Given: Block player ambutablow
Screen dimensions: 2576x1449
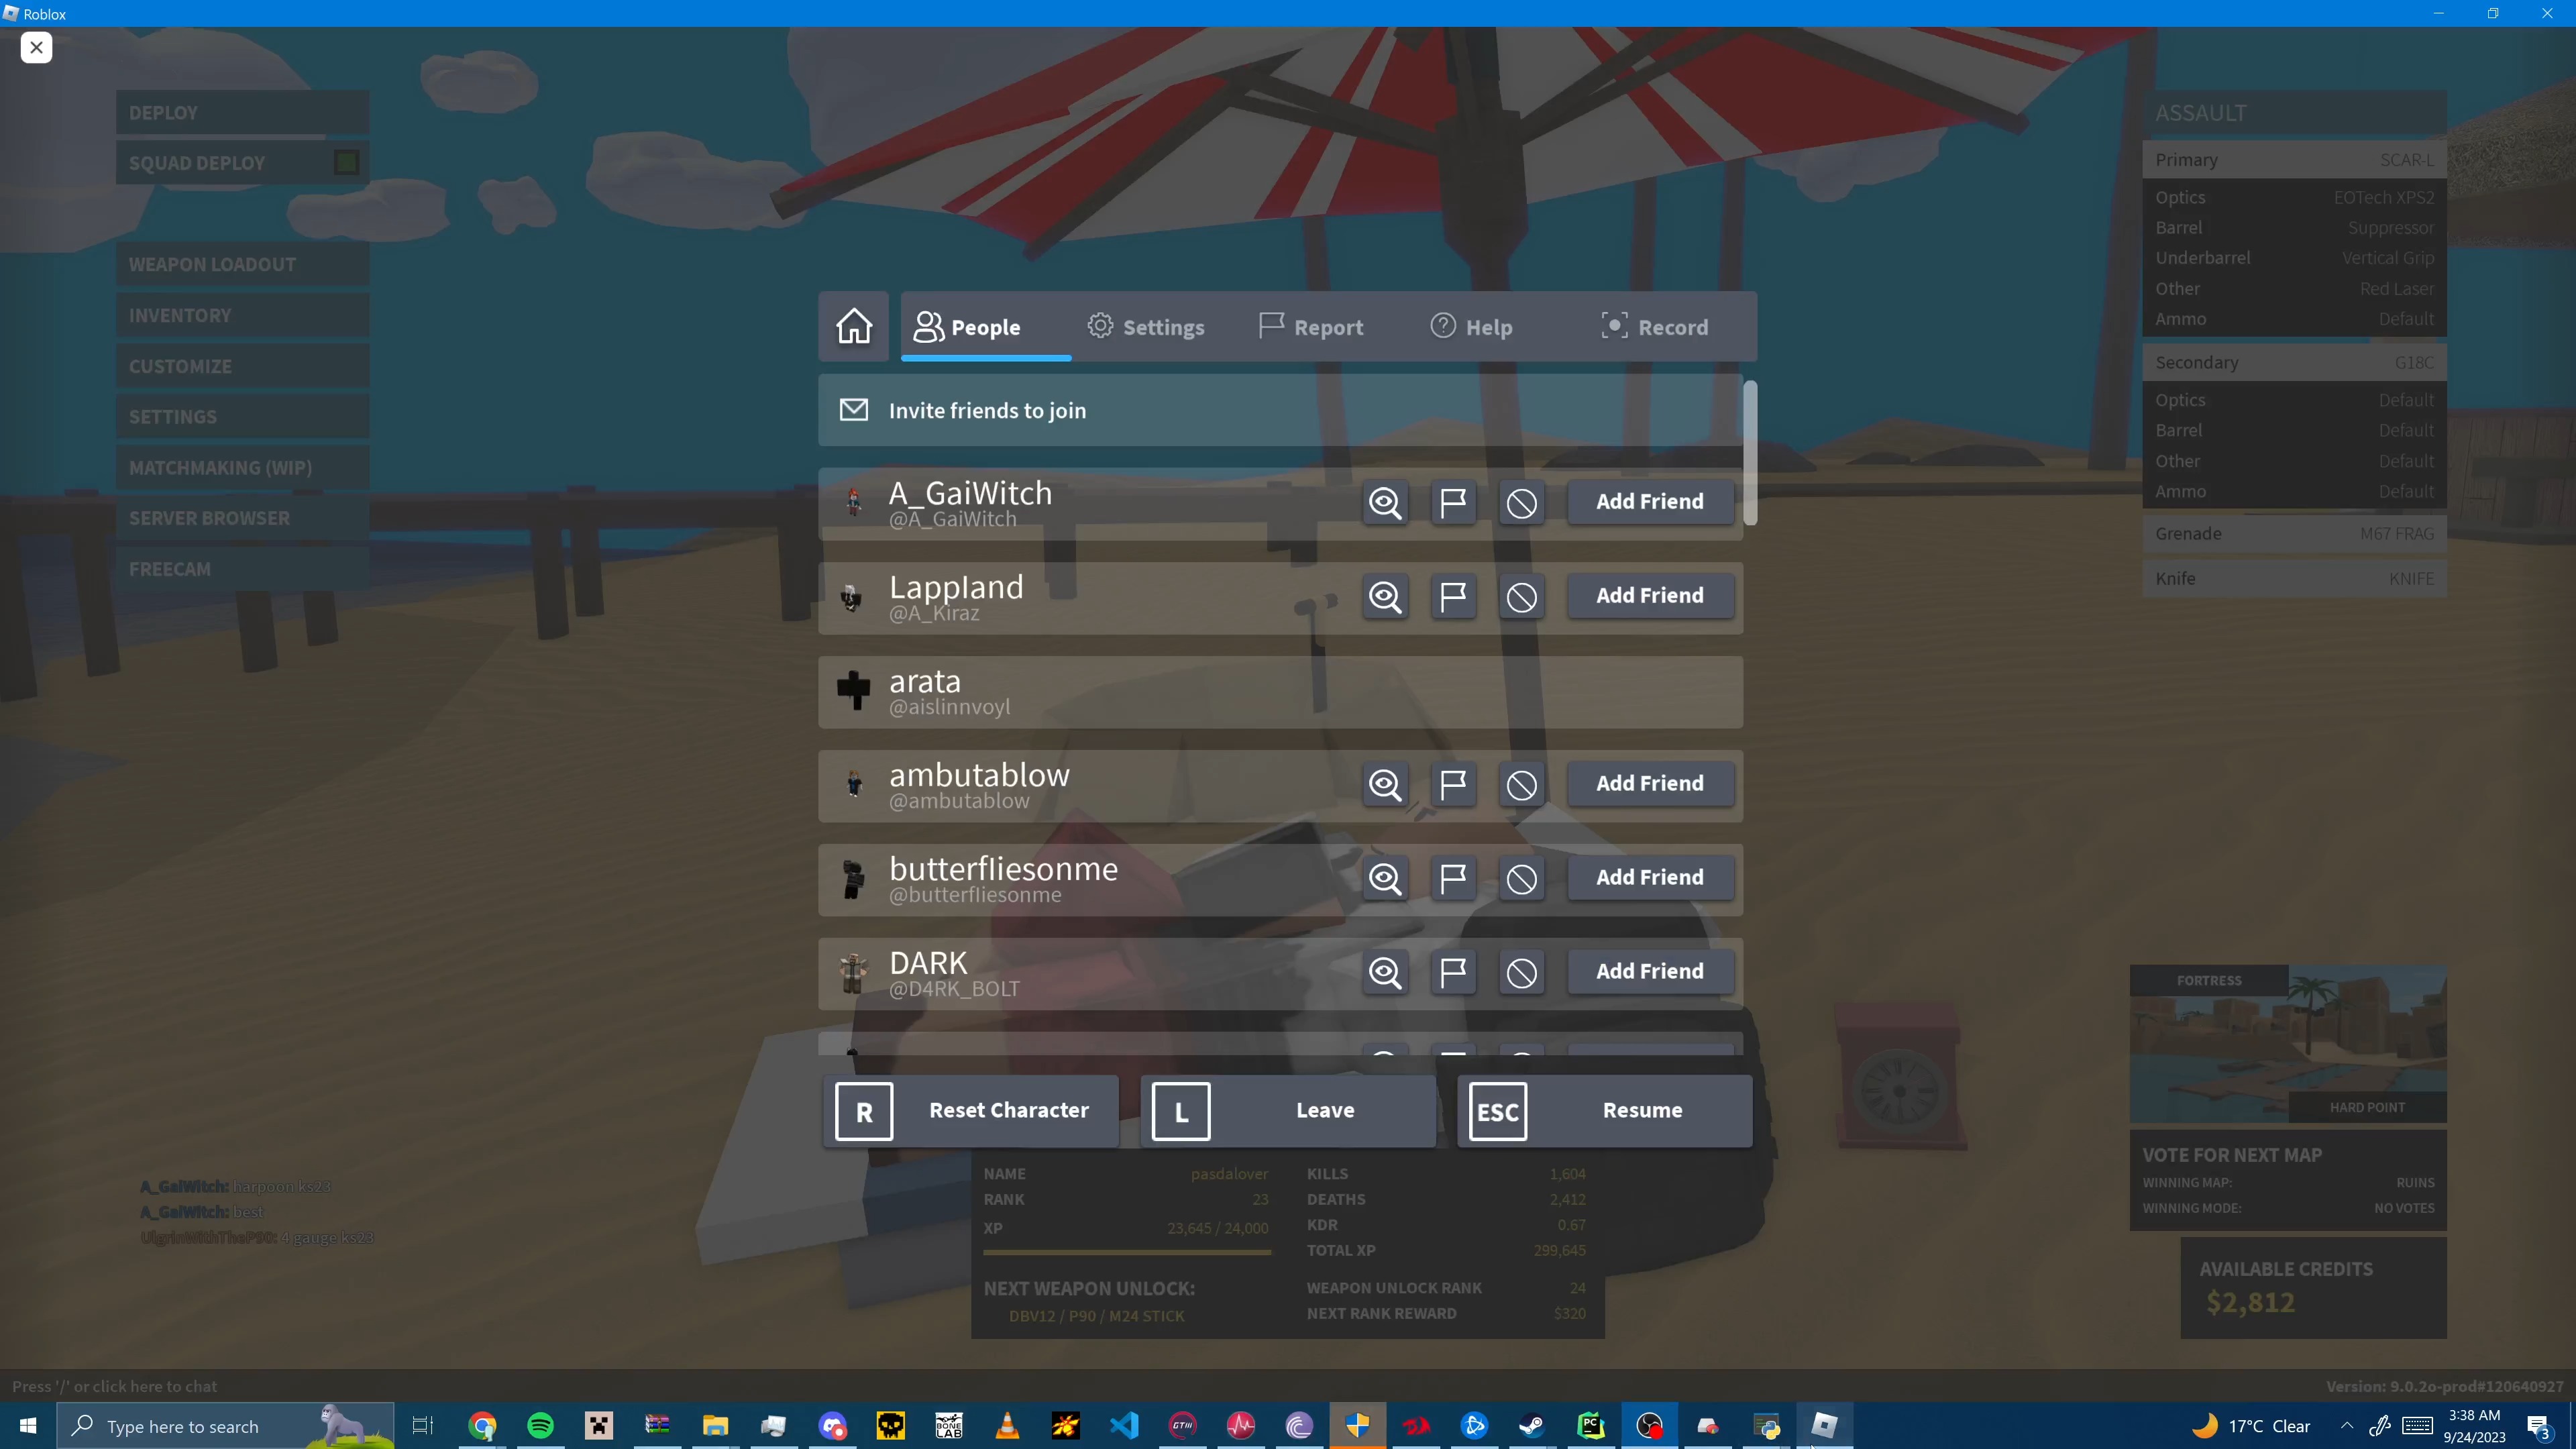Looking at the screenshot, I should click(x=1521, y=785).
